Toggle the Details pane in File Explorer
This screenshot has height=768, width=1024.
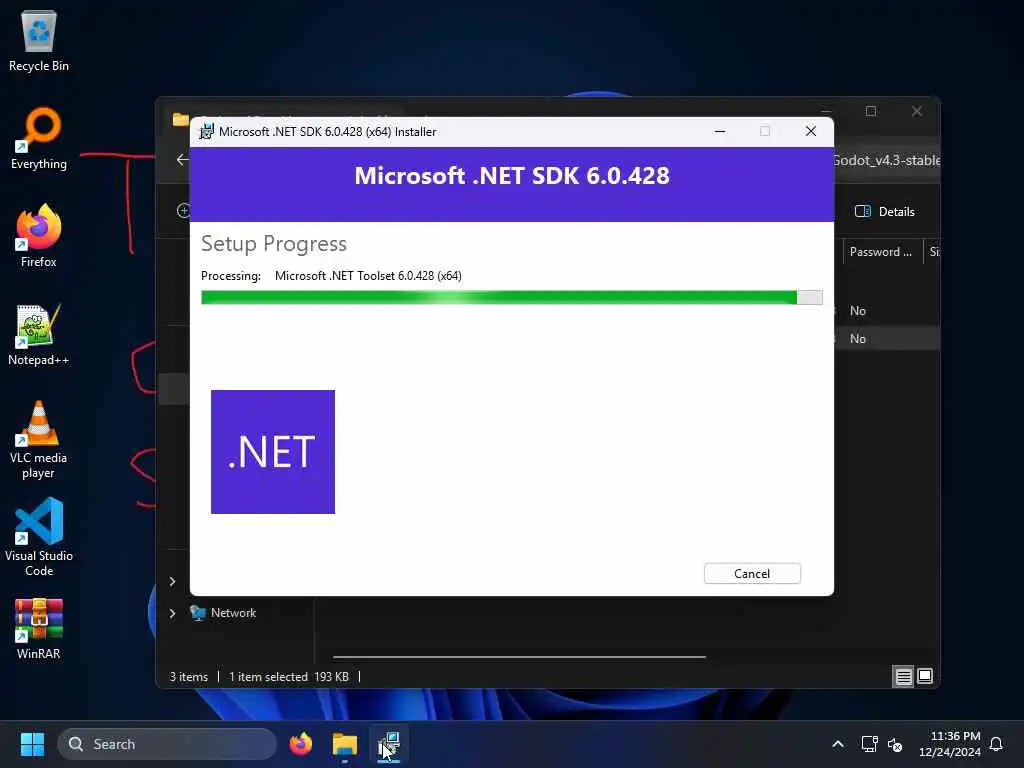click(x=886, y=212)
